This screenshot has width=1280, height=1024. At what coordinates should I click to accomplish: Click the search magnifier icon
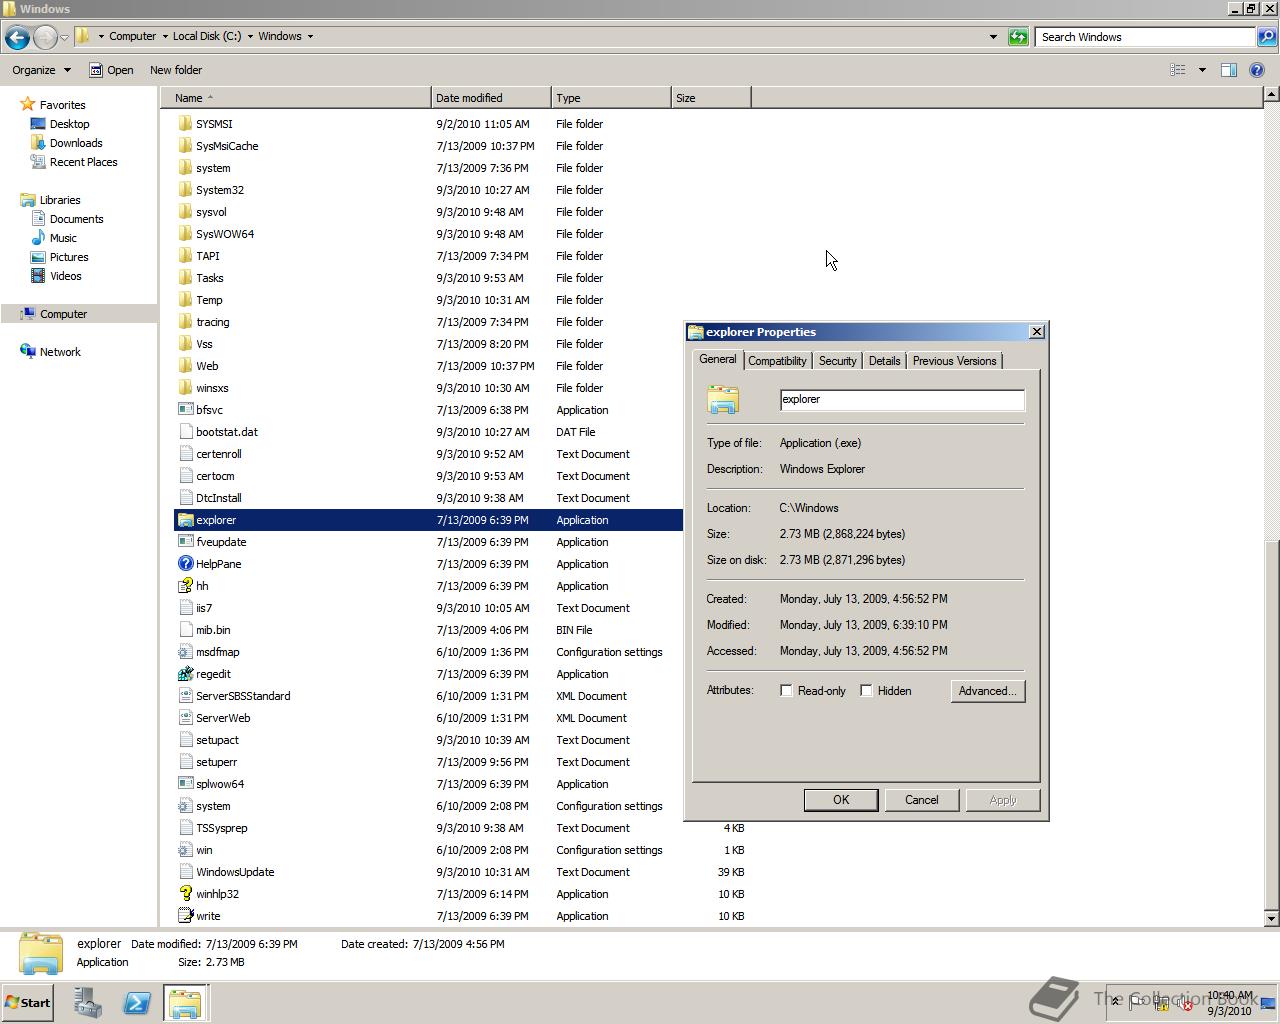tap(1266, 37)
